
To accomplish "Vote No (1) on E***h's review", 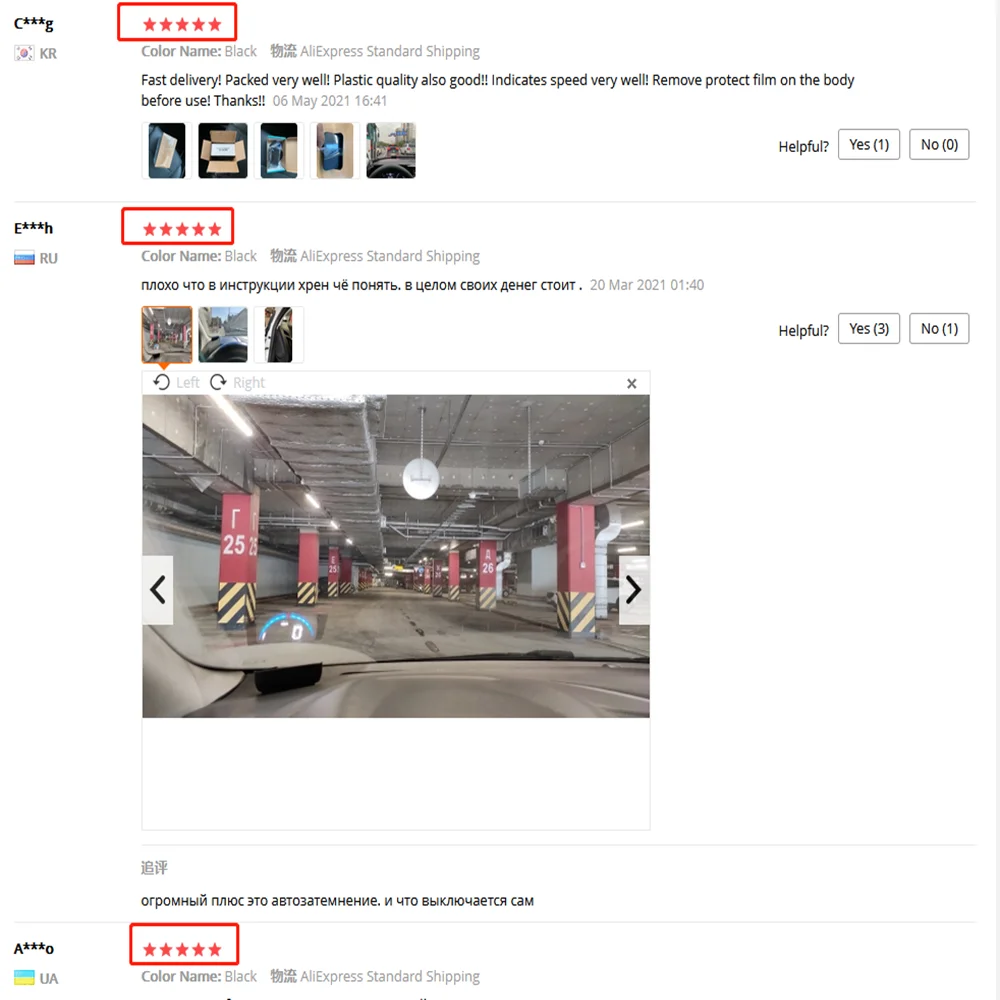I will point(939,328).
